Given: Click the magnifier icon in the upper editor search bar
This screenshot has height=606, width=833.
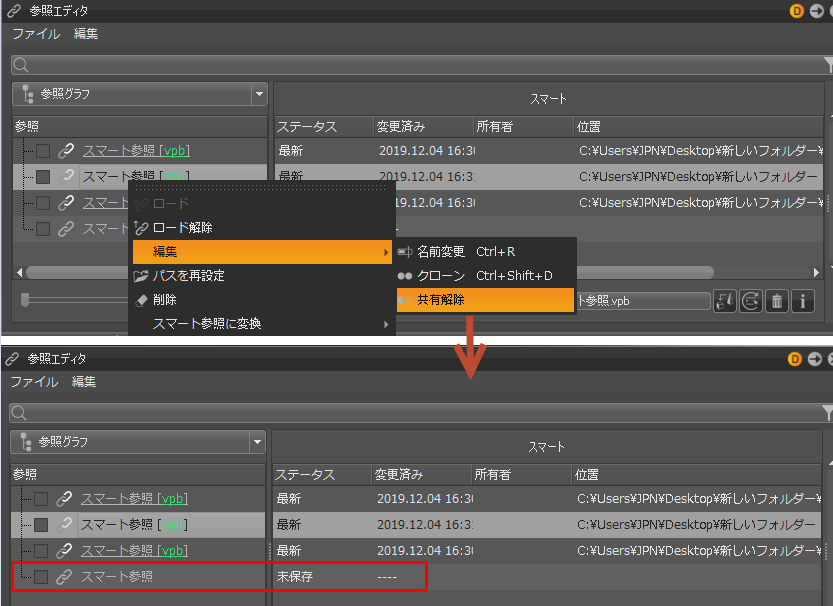Looking at the screenshot, I should click(21, 65).
